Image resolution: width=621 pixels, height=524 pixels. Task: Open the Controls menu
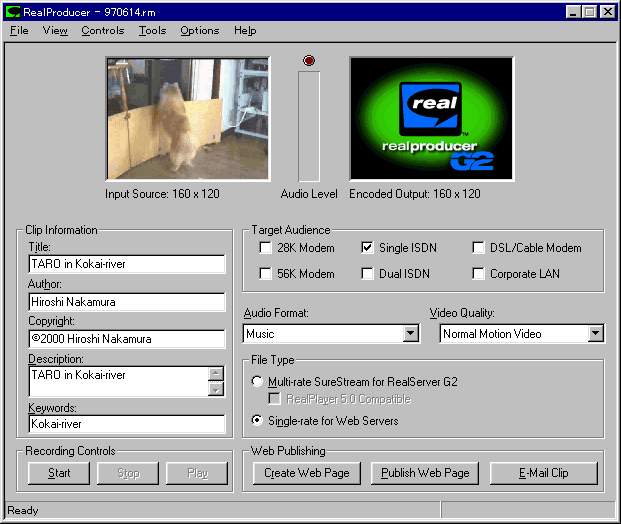[103, 30]
